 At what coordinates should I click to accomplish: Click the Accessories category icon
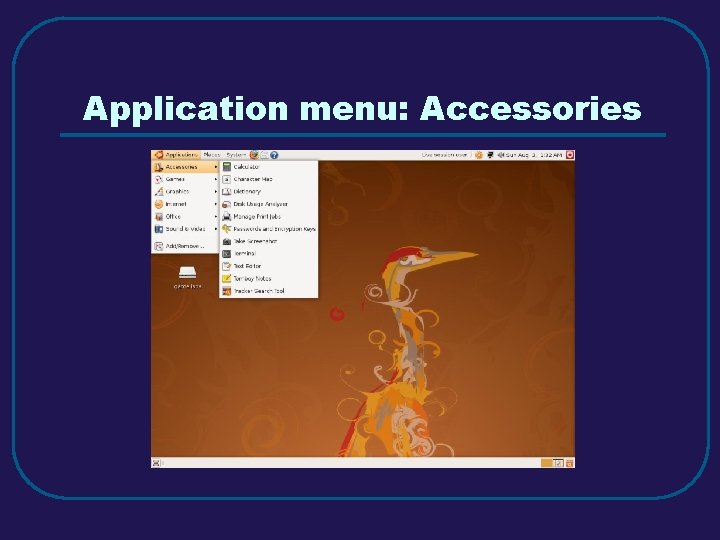(159, 167)
